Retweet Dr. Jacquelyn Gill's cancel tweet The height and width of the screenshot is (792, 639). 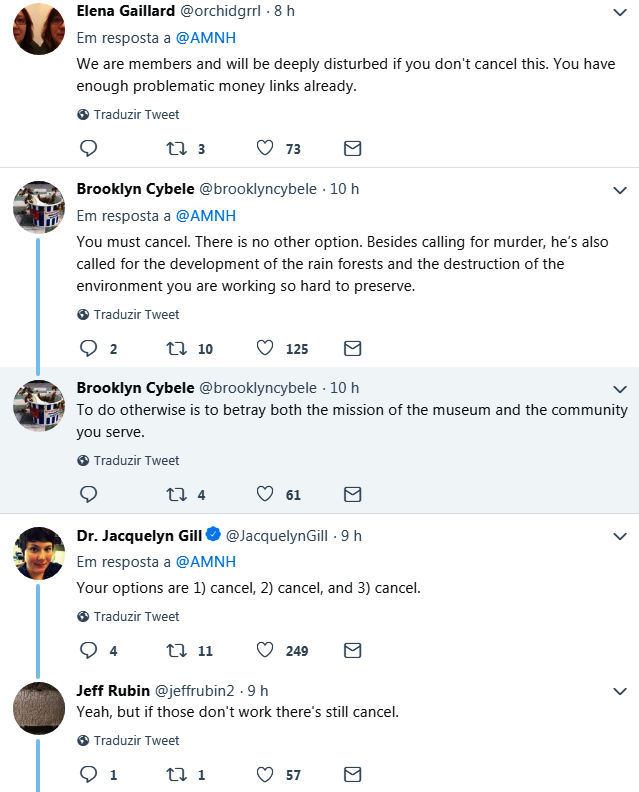[x=176, y=650]
